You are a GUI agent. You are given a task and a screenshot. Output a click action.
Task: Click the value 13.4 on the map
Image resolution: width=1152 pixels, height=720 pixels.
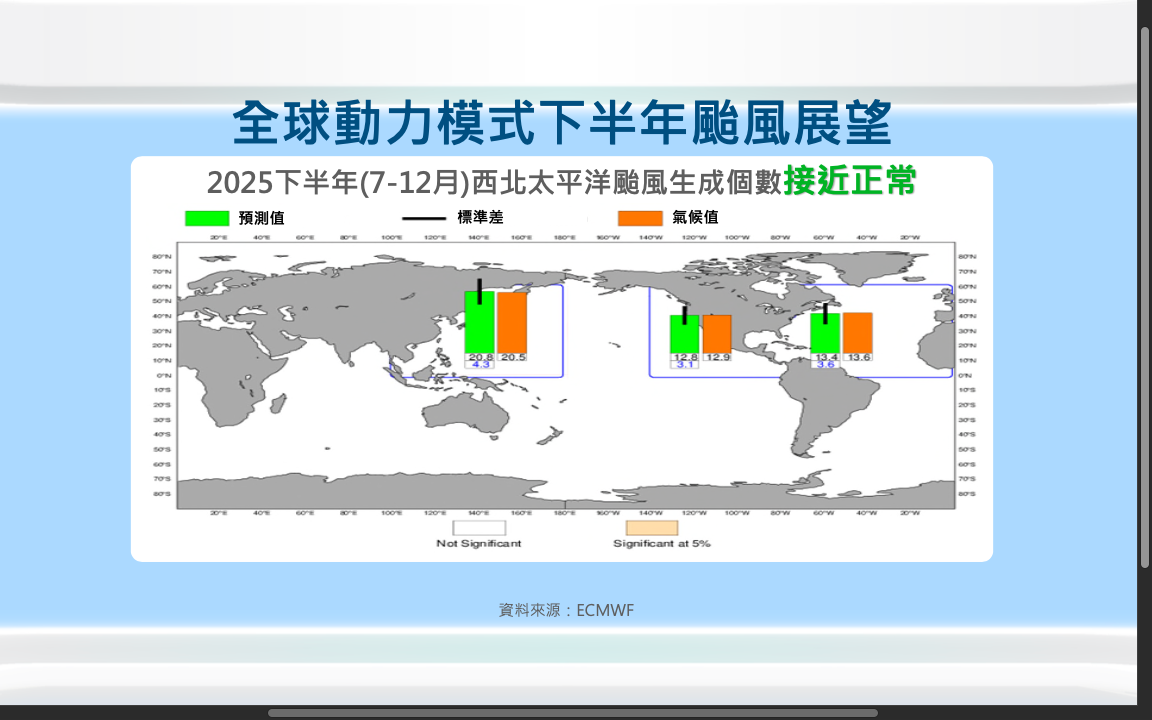[826, 357]
